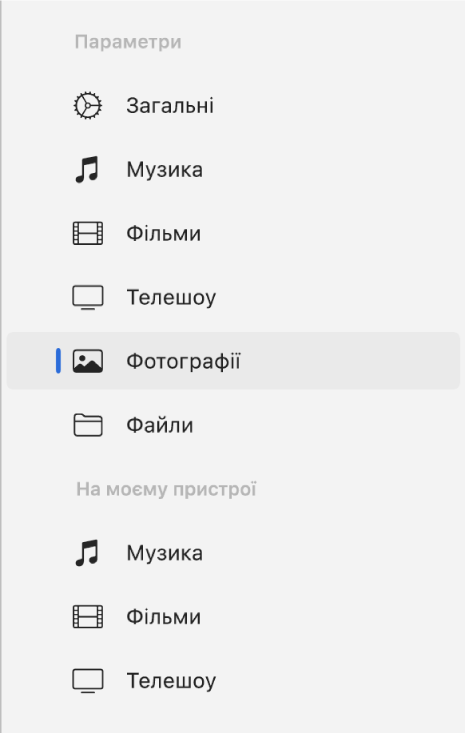The image size is (466, 734).
Task: Select Музика in the Параметри section
Action: [233, 169]
